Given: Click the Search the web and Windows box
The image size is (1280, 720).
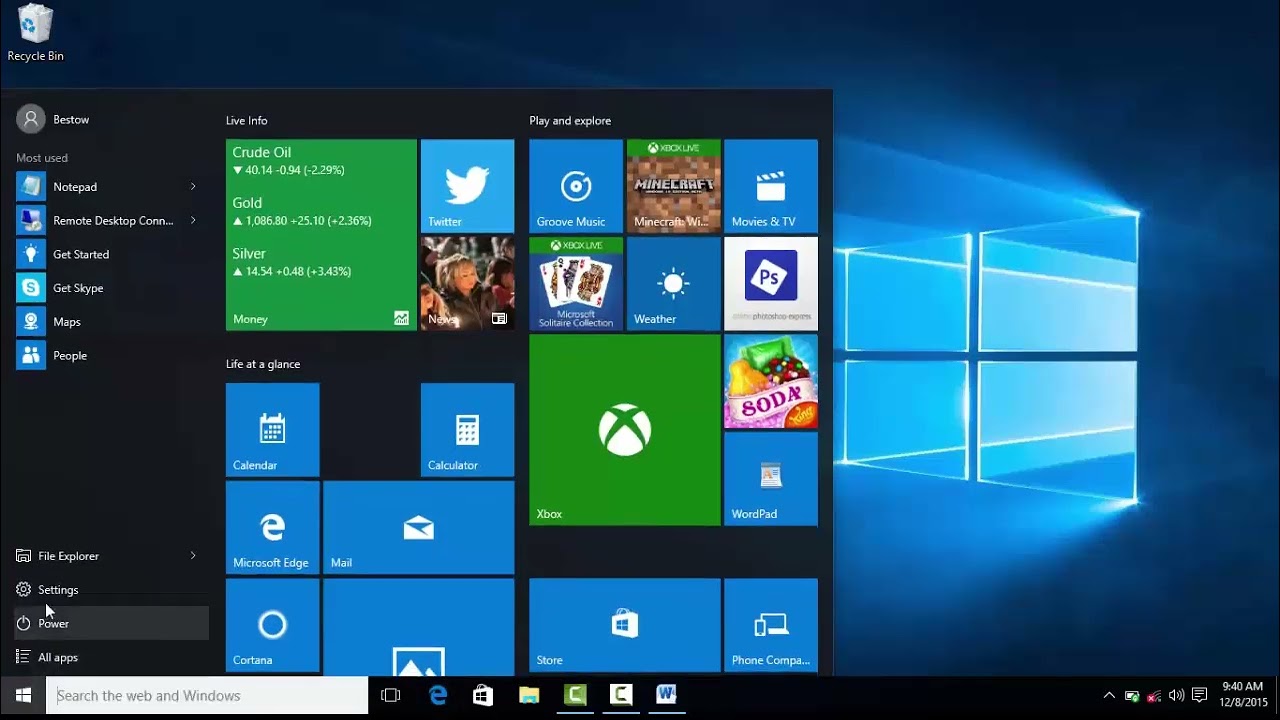Looking at the screenshot, I should (x=207, y=696).
